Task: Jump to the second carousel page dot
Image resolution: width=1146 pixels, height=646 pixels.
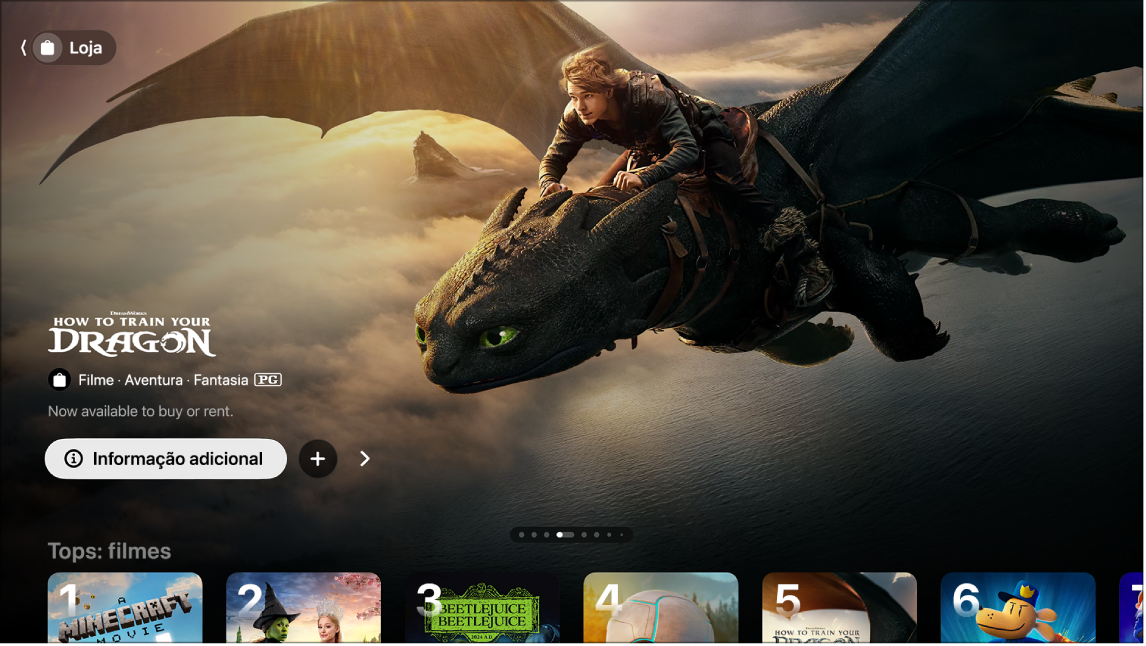Action: [x=534, y=535]
